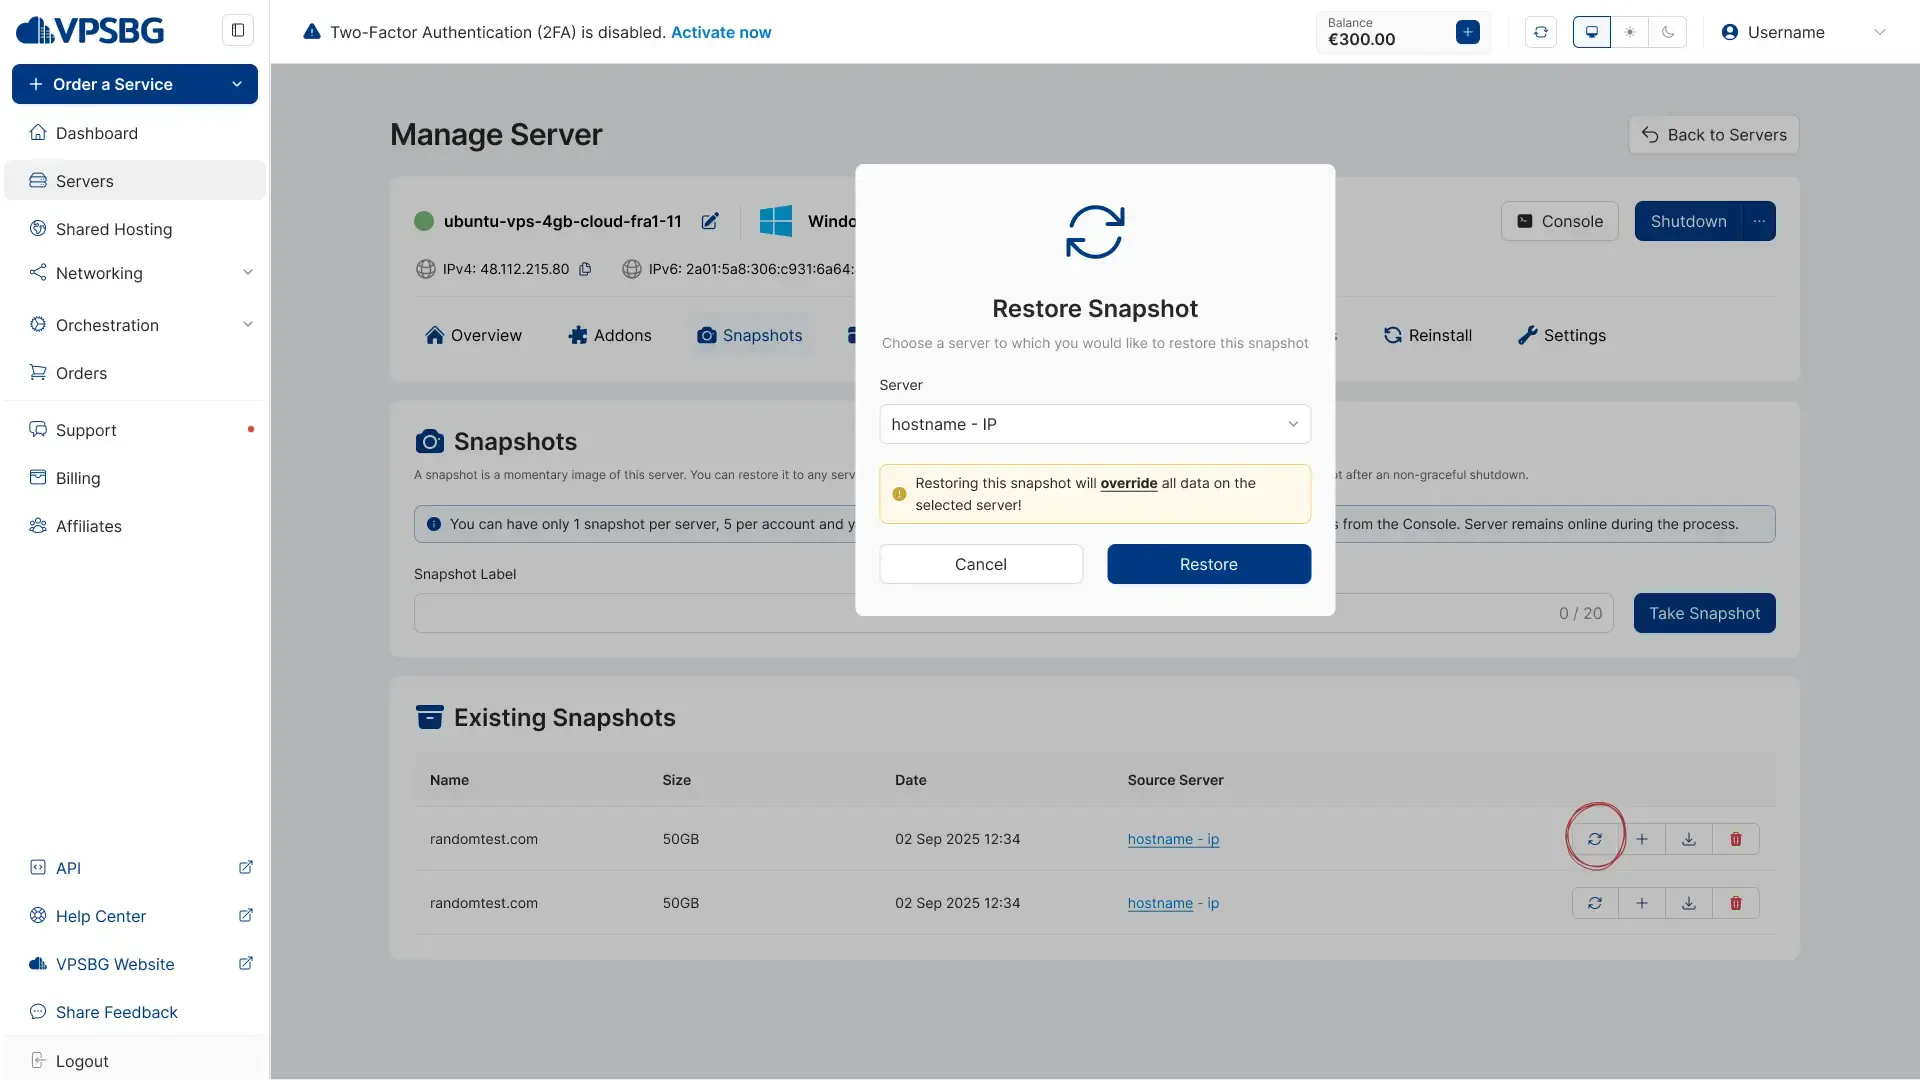Open Order a Service dropdown

tap(135, 84)
